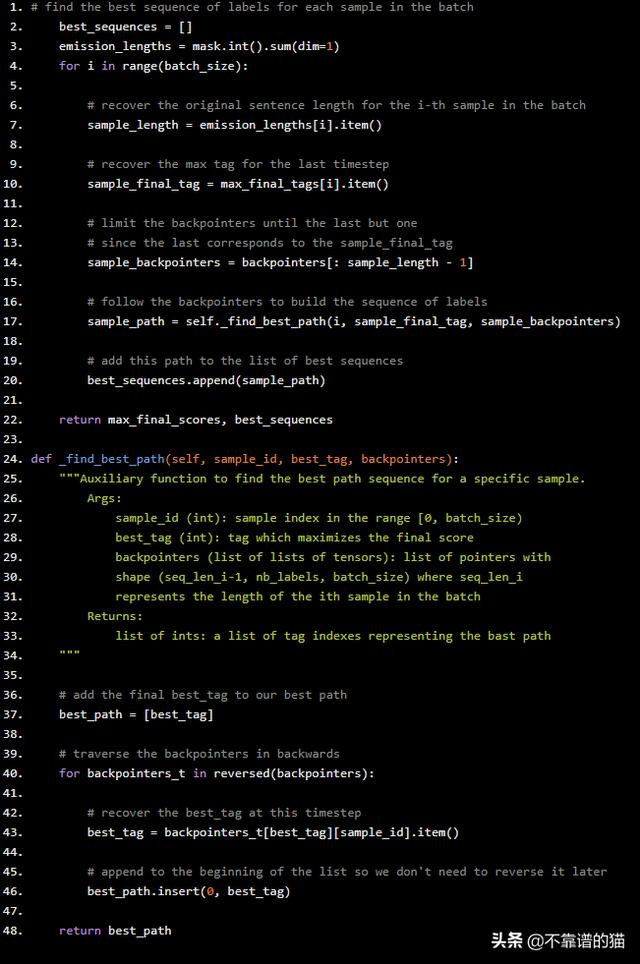Click line number 17.
The height and width of the screenshot is (964, 640).
pos(12,321)
